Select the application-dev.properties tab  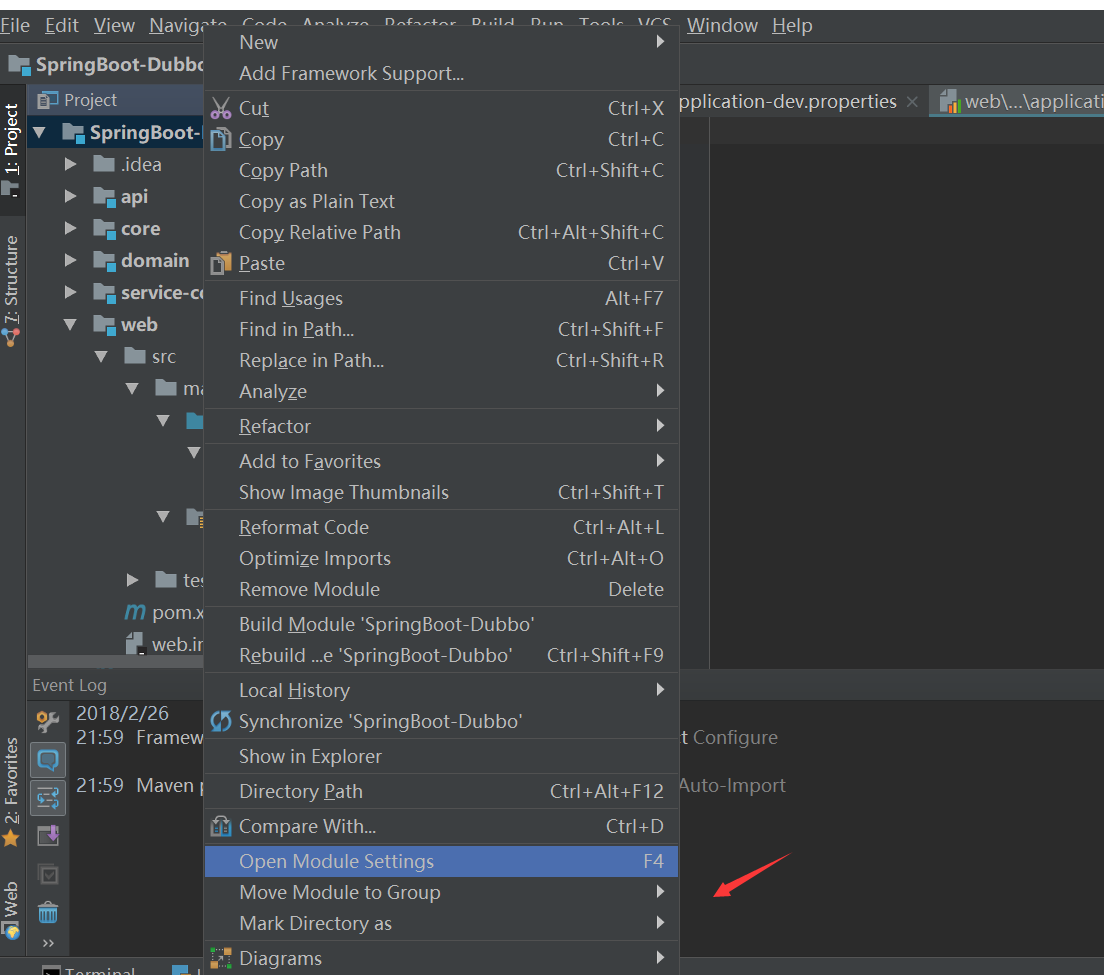(790, 101)
